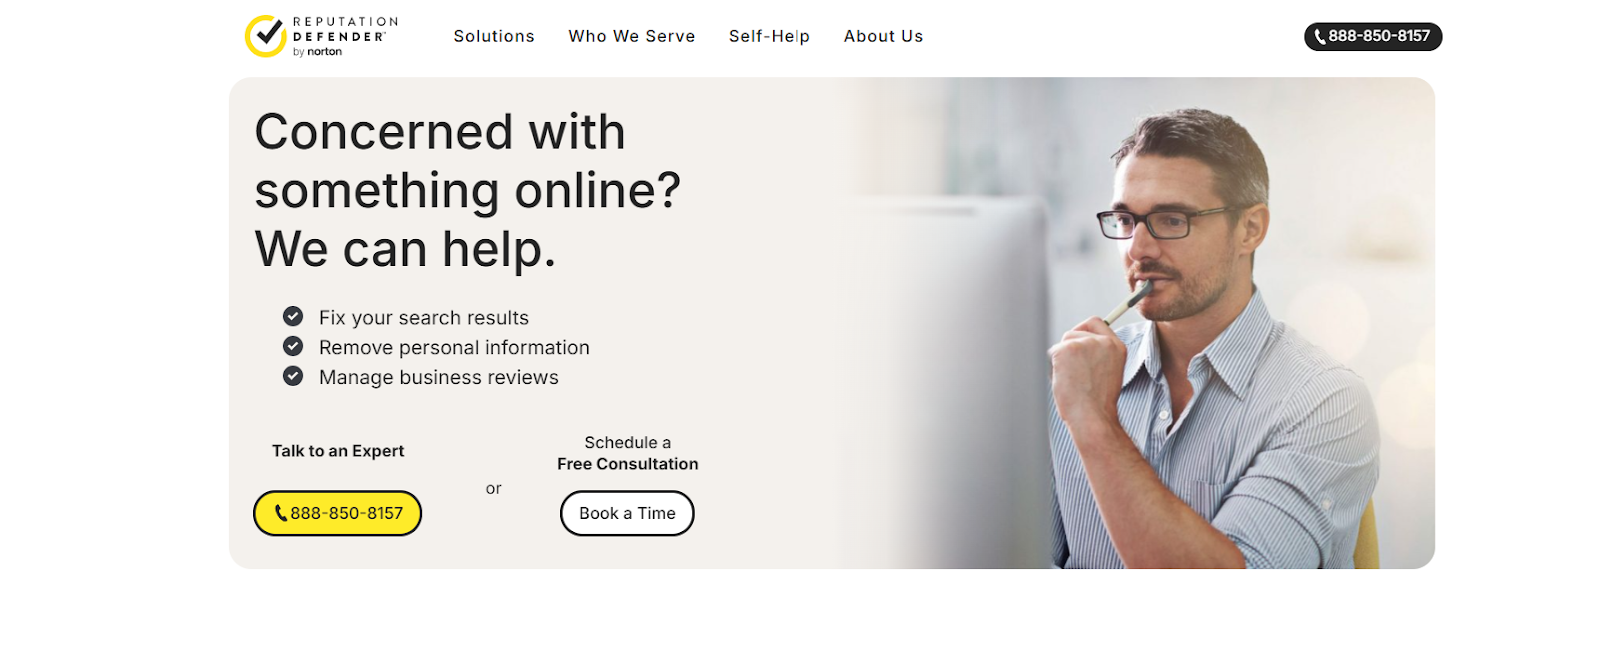Image resolution: width=1600 pixels, height=651 pixels.
Task: Click checkmark beside Manage business reviews
Action: coord(293,376)
